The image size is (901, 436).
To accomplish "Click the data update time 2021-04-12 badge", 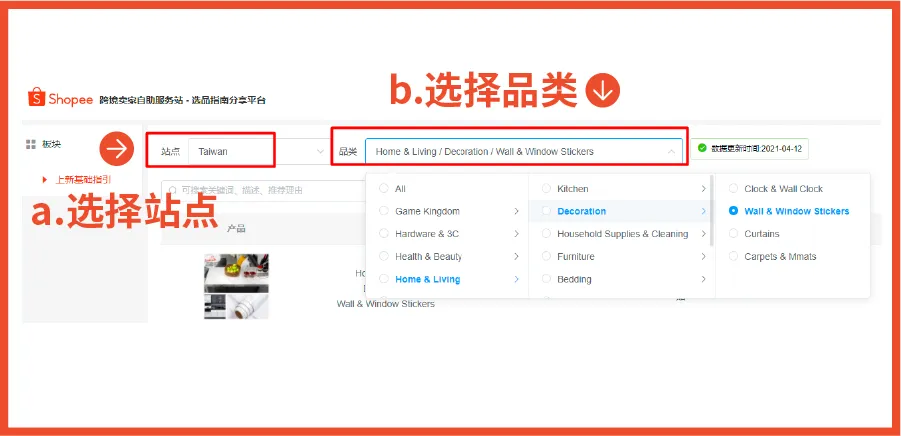I will click(x=749, y=148).
